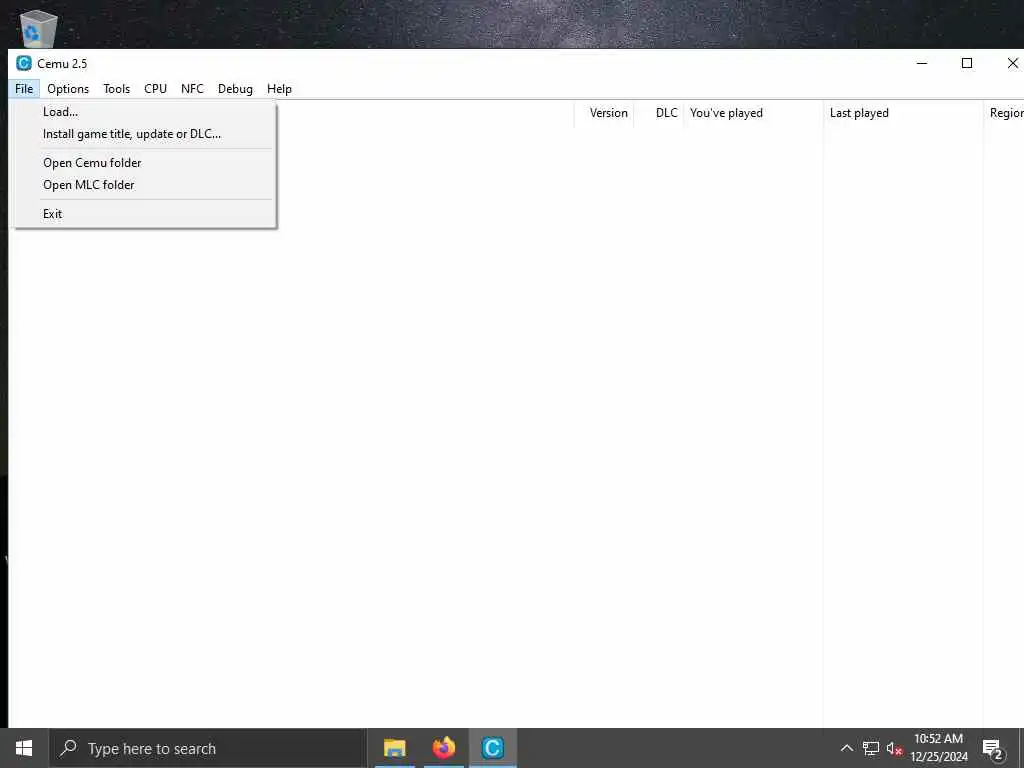The width and height of the screenshot is (1024, 768).
Task: Sort by You've played column header
Action: pyautogui.click(x=754, y=113)
